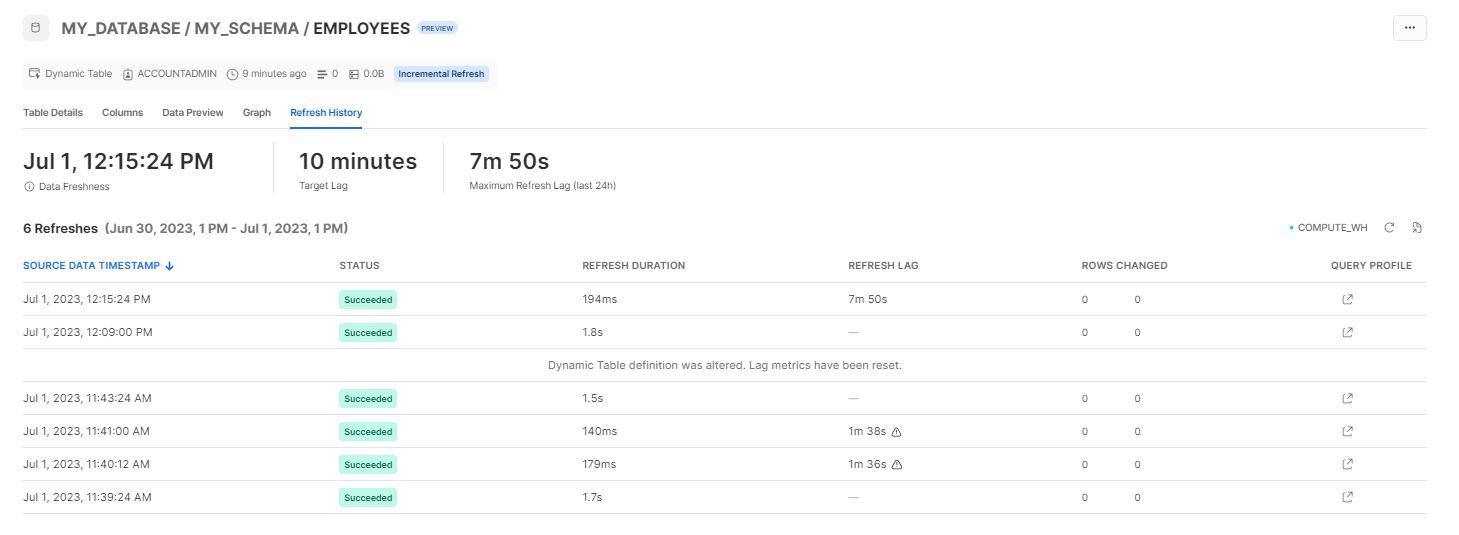Click the database icon next to MY_DATABASE
Screen dimensions: 1459x535
[x=36, y=28]
